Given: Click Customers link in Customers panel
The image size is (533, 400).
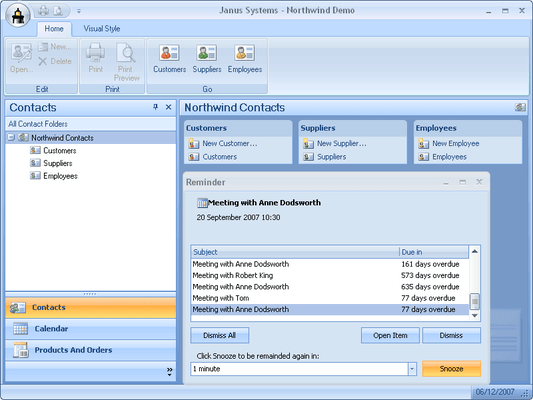Looking at the screenshot, I should coord(220,157).
